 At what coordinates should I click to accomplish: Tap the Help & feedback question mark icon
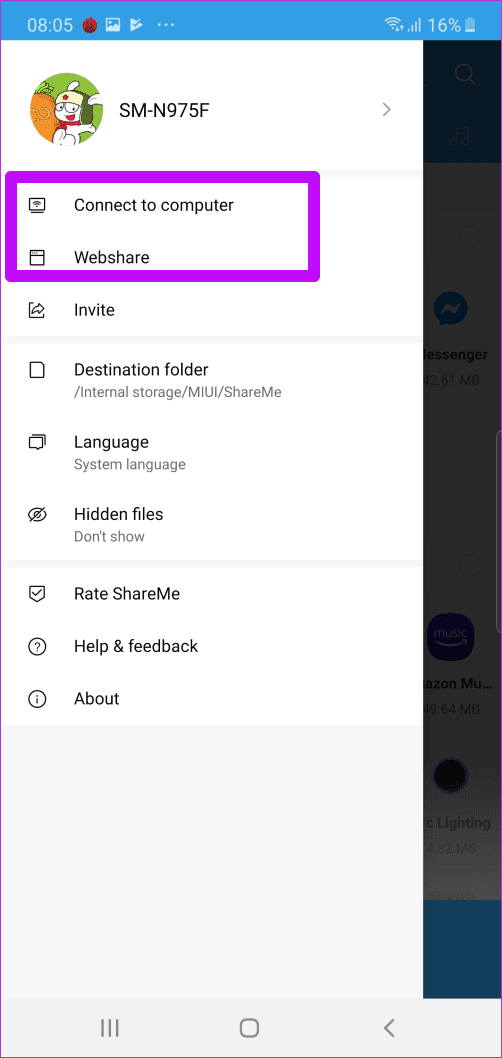click(37, 646)
